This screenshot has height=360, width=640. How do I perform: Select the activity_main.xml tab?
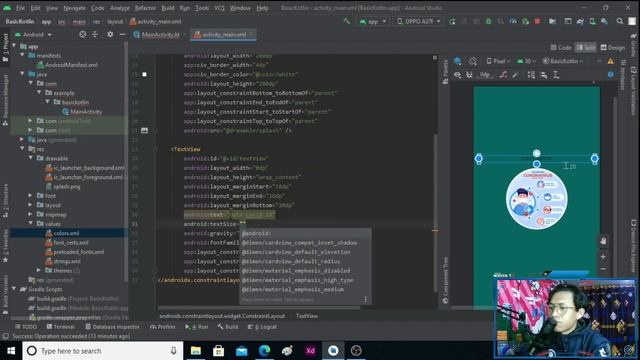pos(222,35)
